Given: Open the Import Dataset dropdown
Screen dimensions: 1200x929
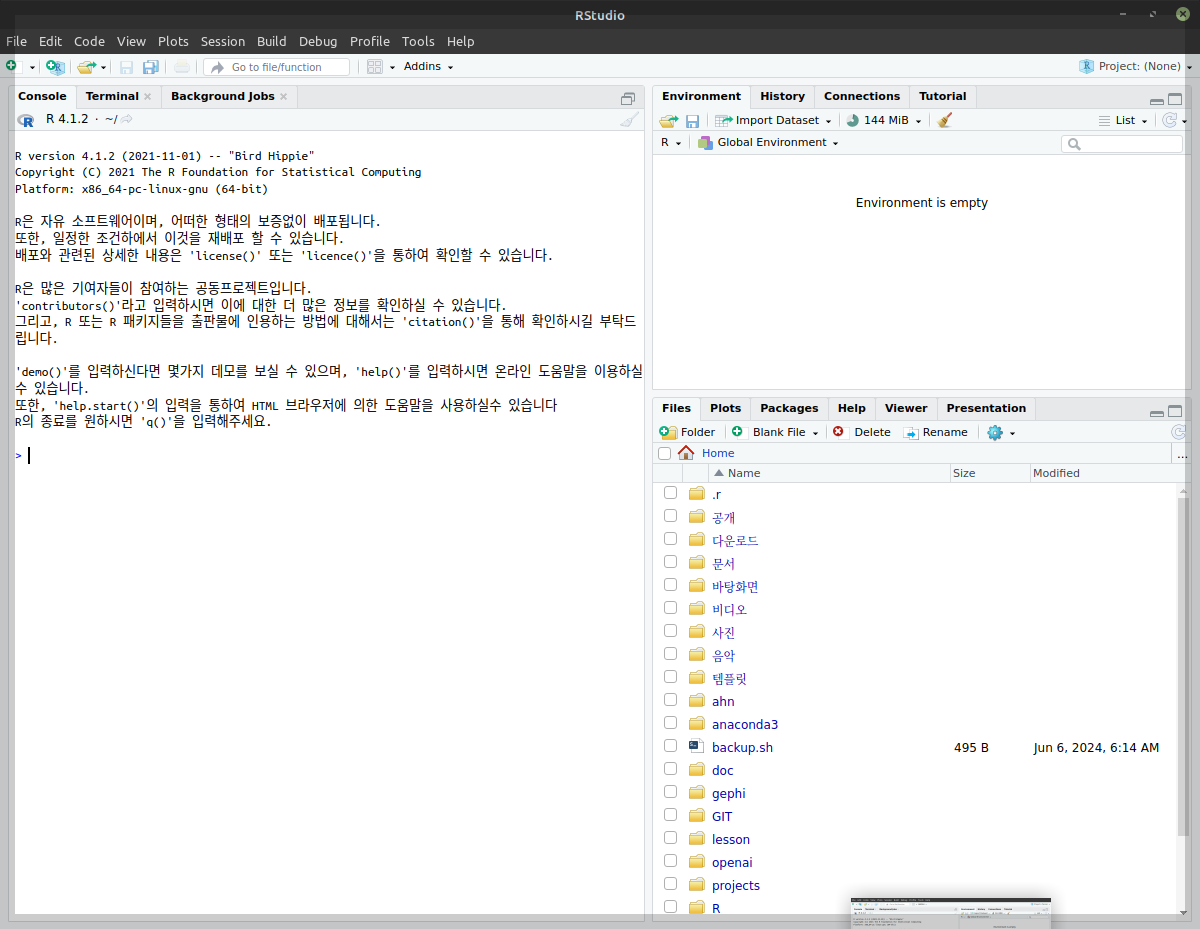Looking at the screenshot, I should click(774, 120).
